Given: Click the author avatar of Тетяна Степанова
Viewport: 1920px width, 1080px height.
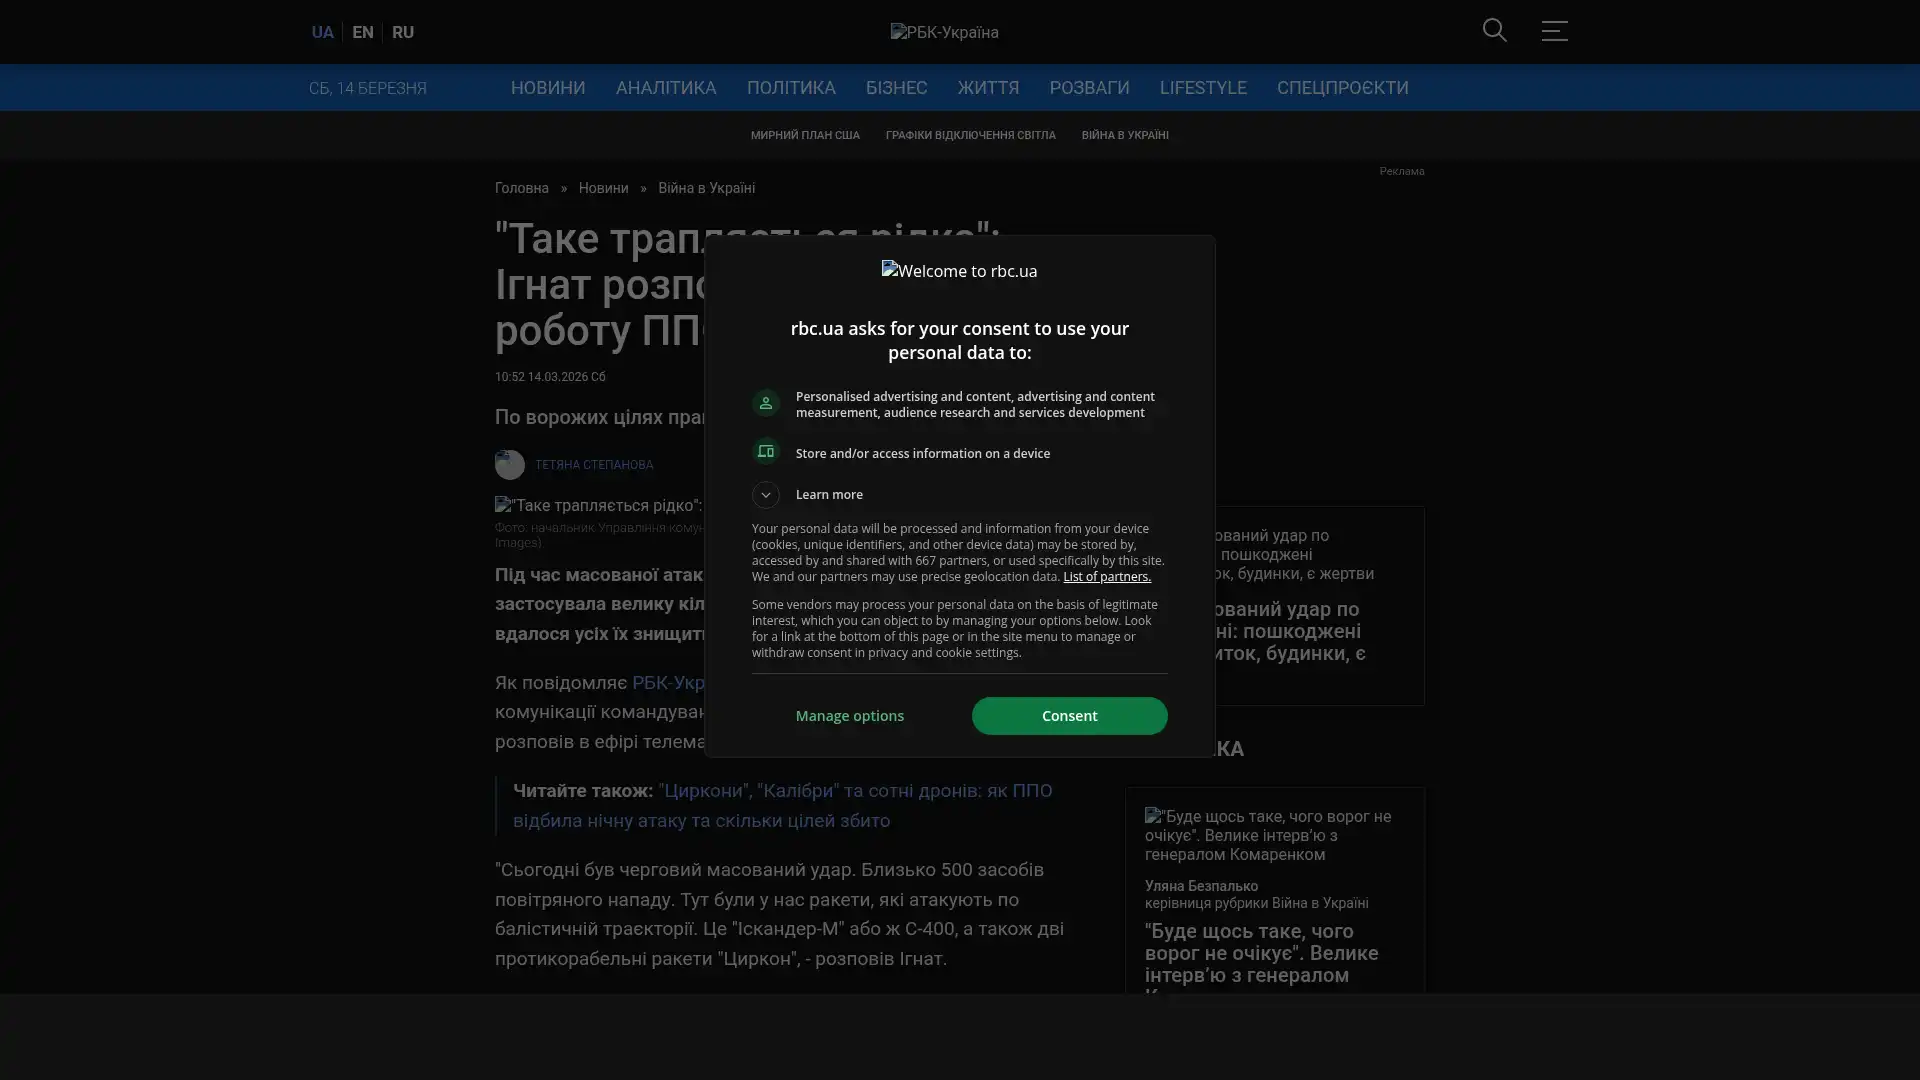Looking at the screenshot, I should 510,465.
